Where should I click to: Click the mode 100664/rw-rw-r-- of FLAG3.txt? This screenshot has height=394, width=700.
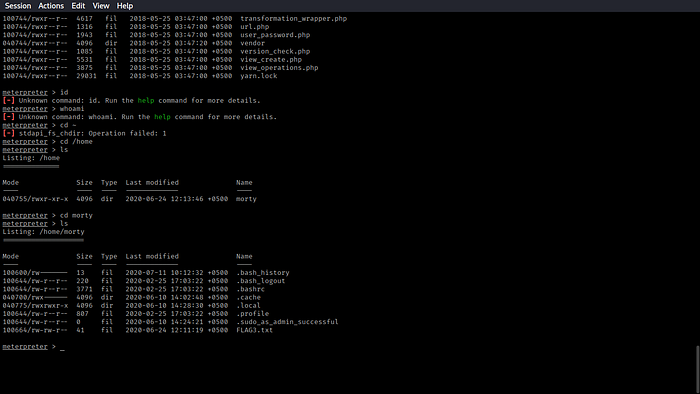[35, 330]
